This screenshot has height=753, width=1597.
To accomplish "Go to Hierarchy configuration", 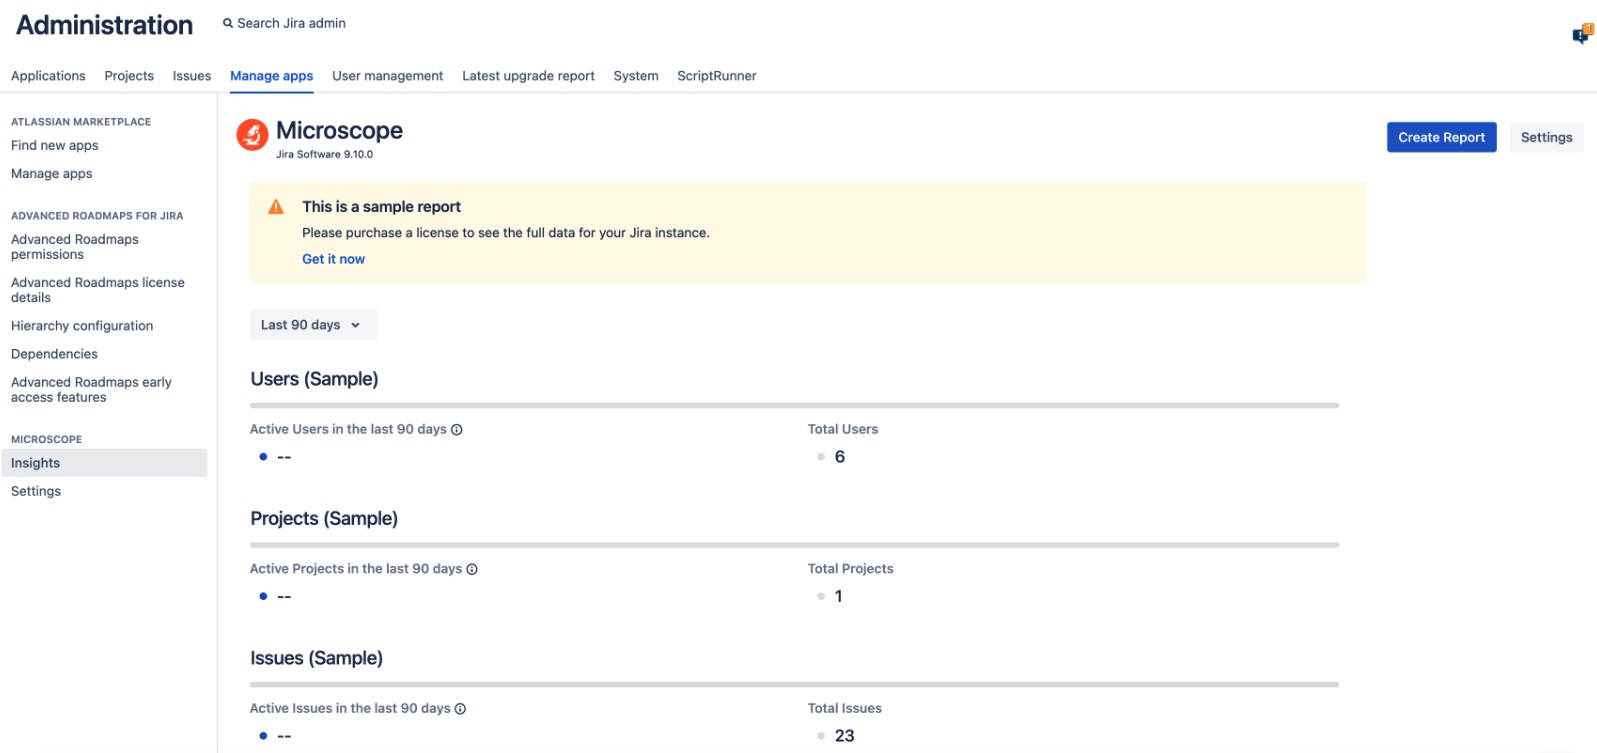I will coord(82,326).
